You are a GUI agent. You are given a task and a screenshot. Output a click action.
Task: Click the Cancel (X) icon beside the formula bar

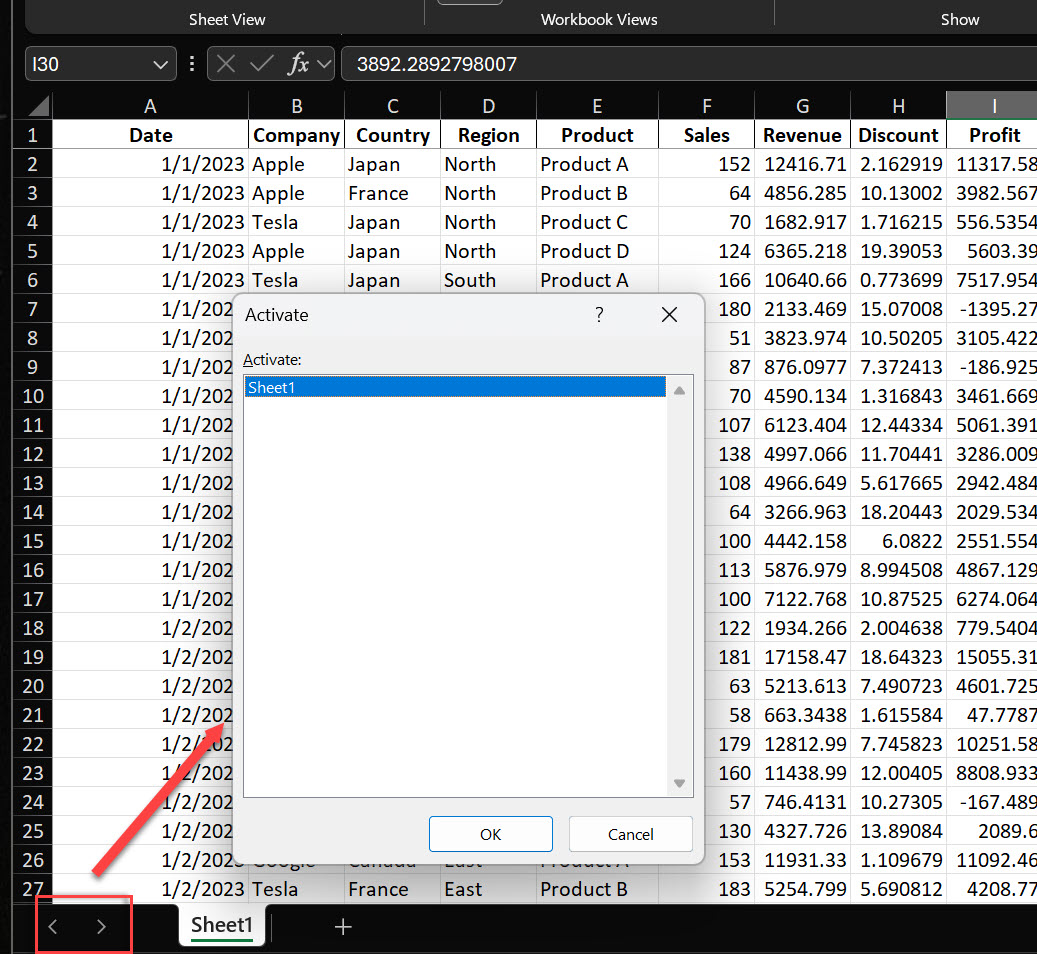228,63
